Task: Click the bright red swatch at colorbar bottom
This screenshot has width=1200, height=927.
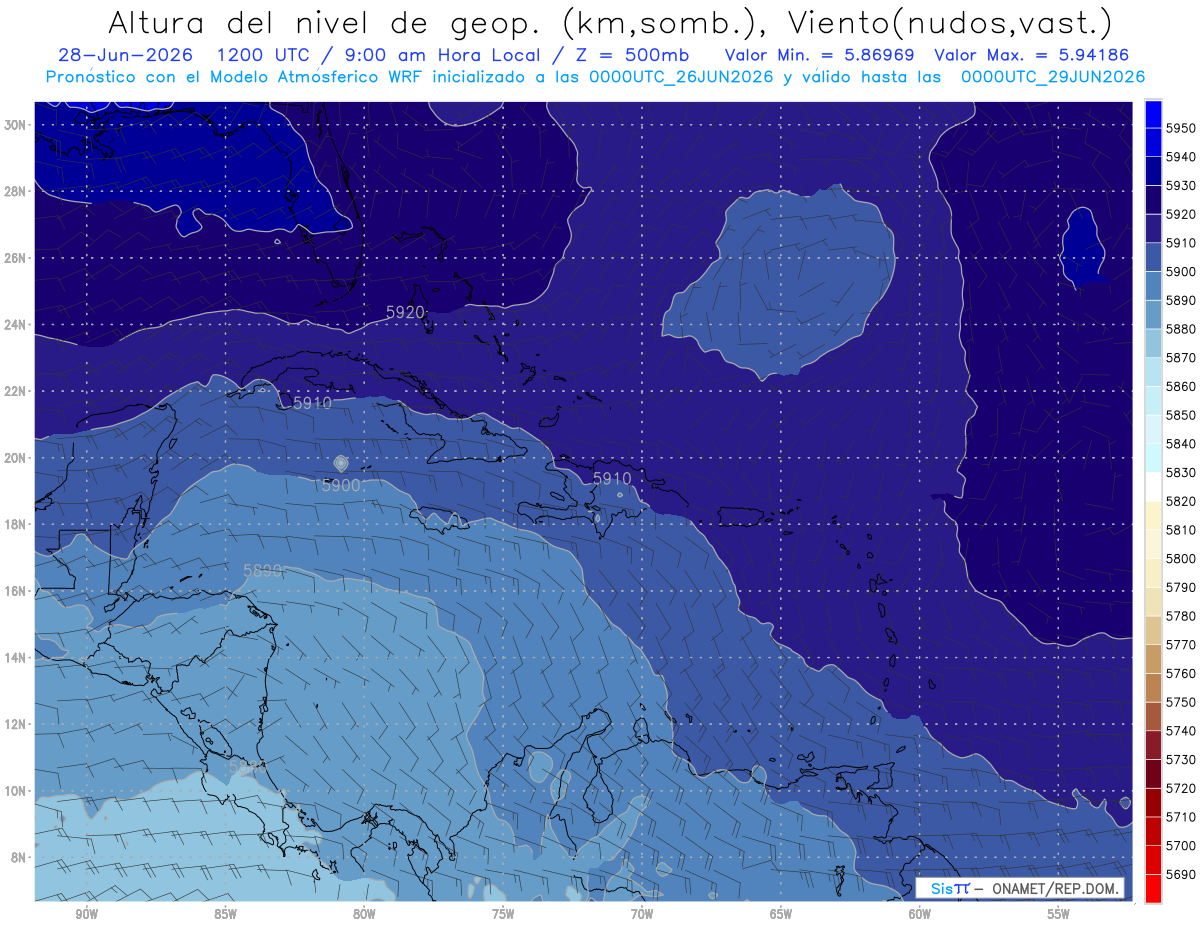Action: coord(1153,888)
